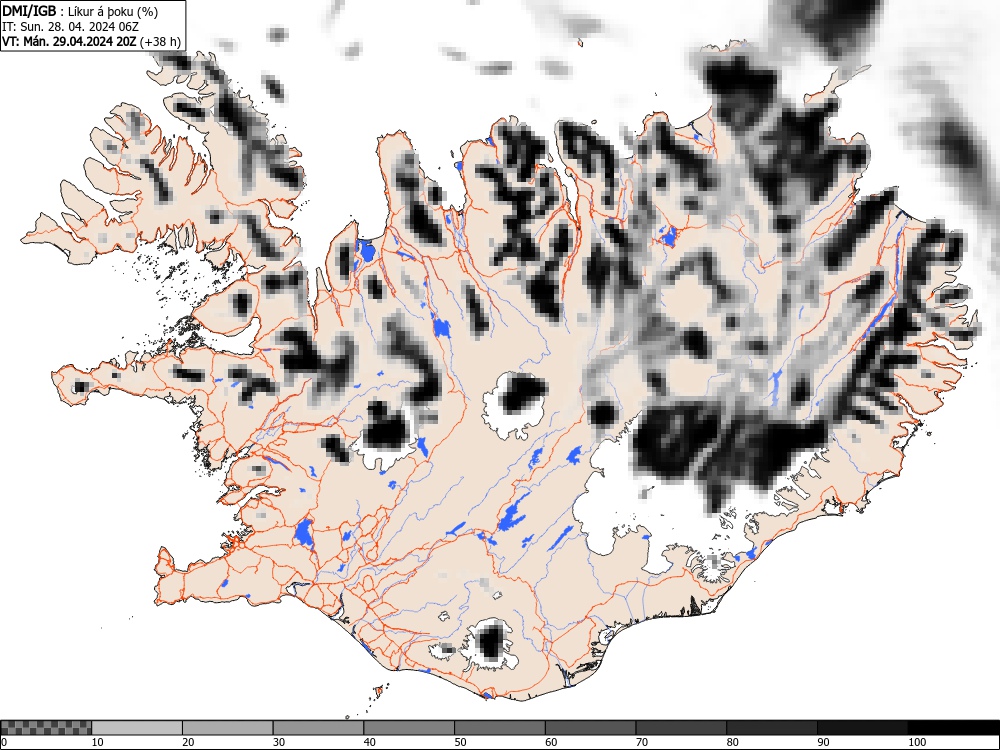Click the legend label "40"
1000x750 pixels.
coord(369,742)
